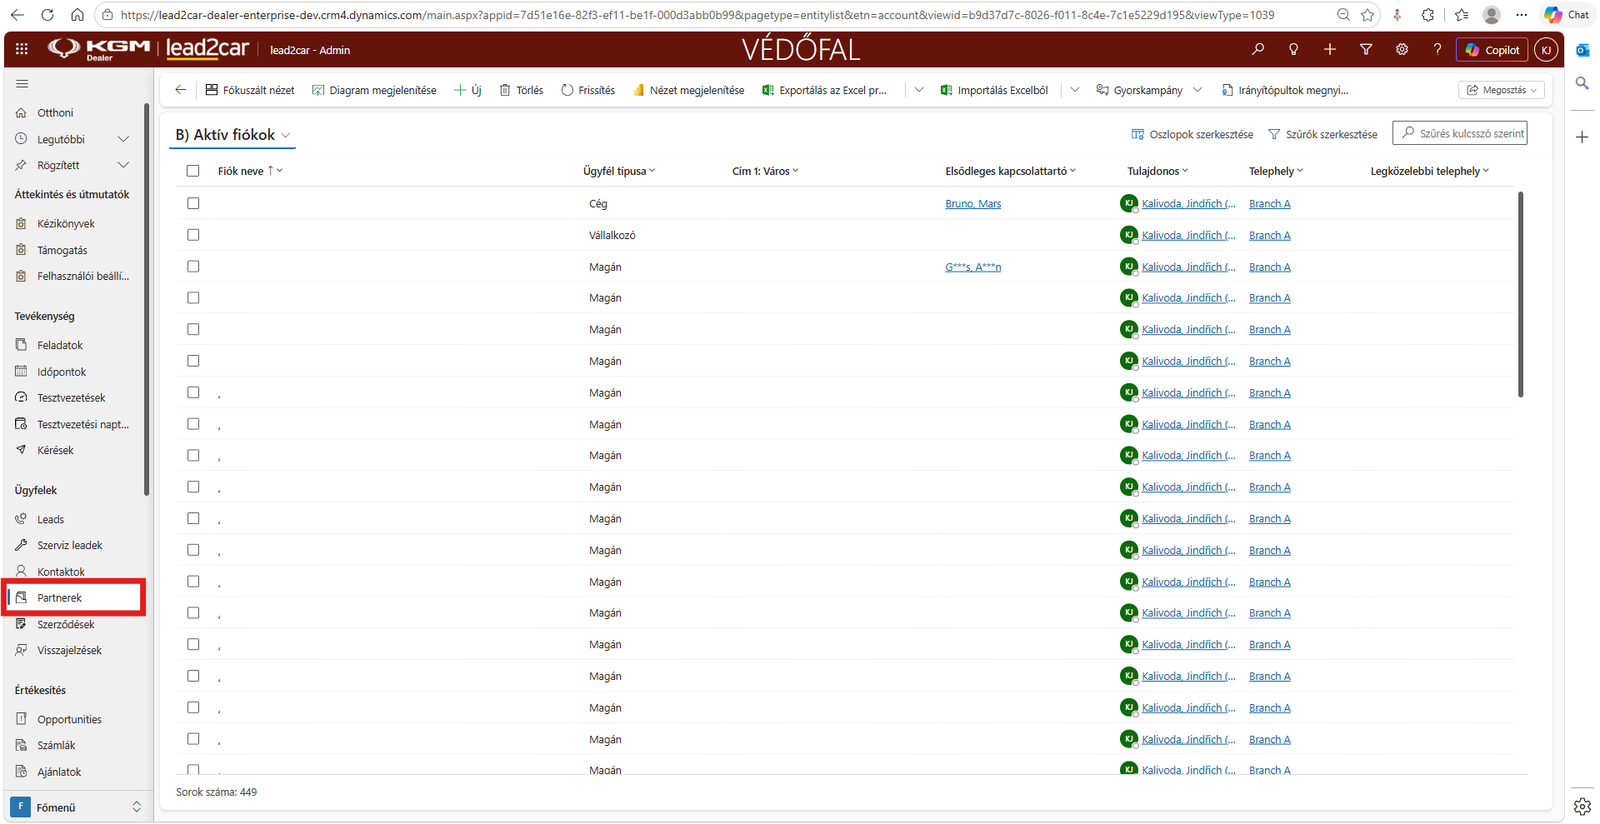Open Outlook icon in the browser sidebar

point(1582,50)
